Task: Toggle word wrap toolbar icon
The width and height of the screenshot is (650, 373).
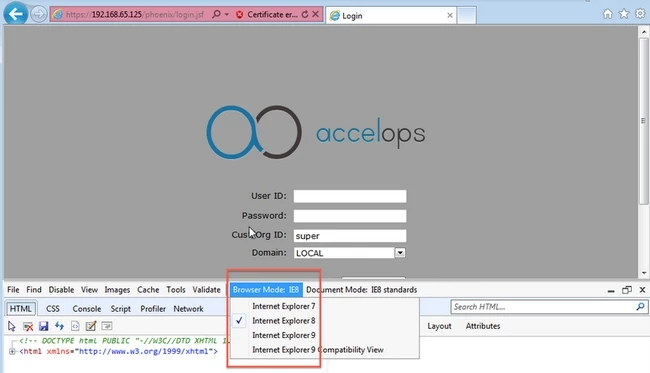Action: click(x=107, y=326)
